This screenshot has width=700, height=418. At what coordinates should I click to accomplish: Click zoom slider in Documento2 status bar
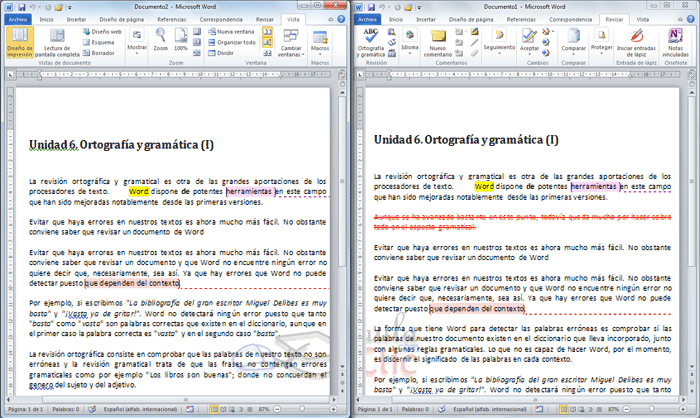click(302, 409)
